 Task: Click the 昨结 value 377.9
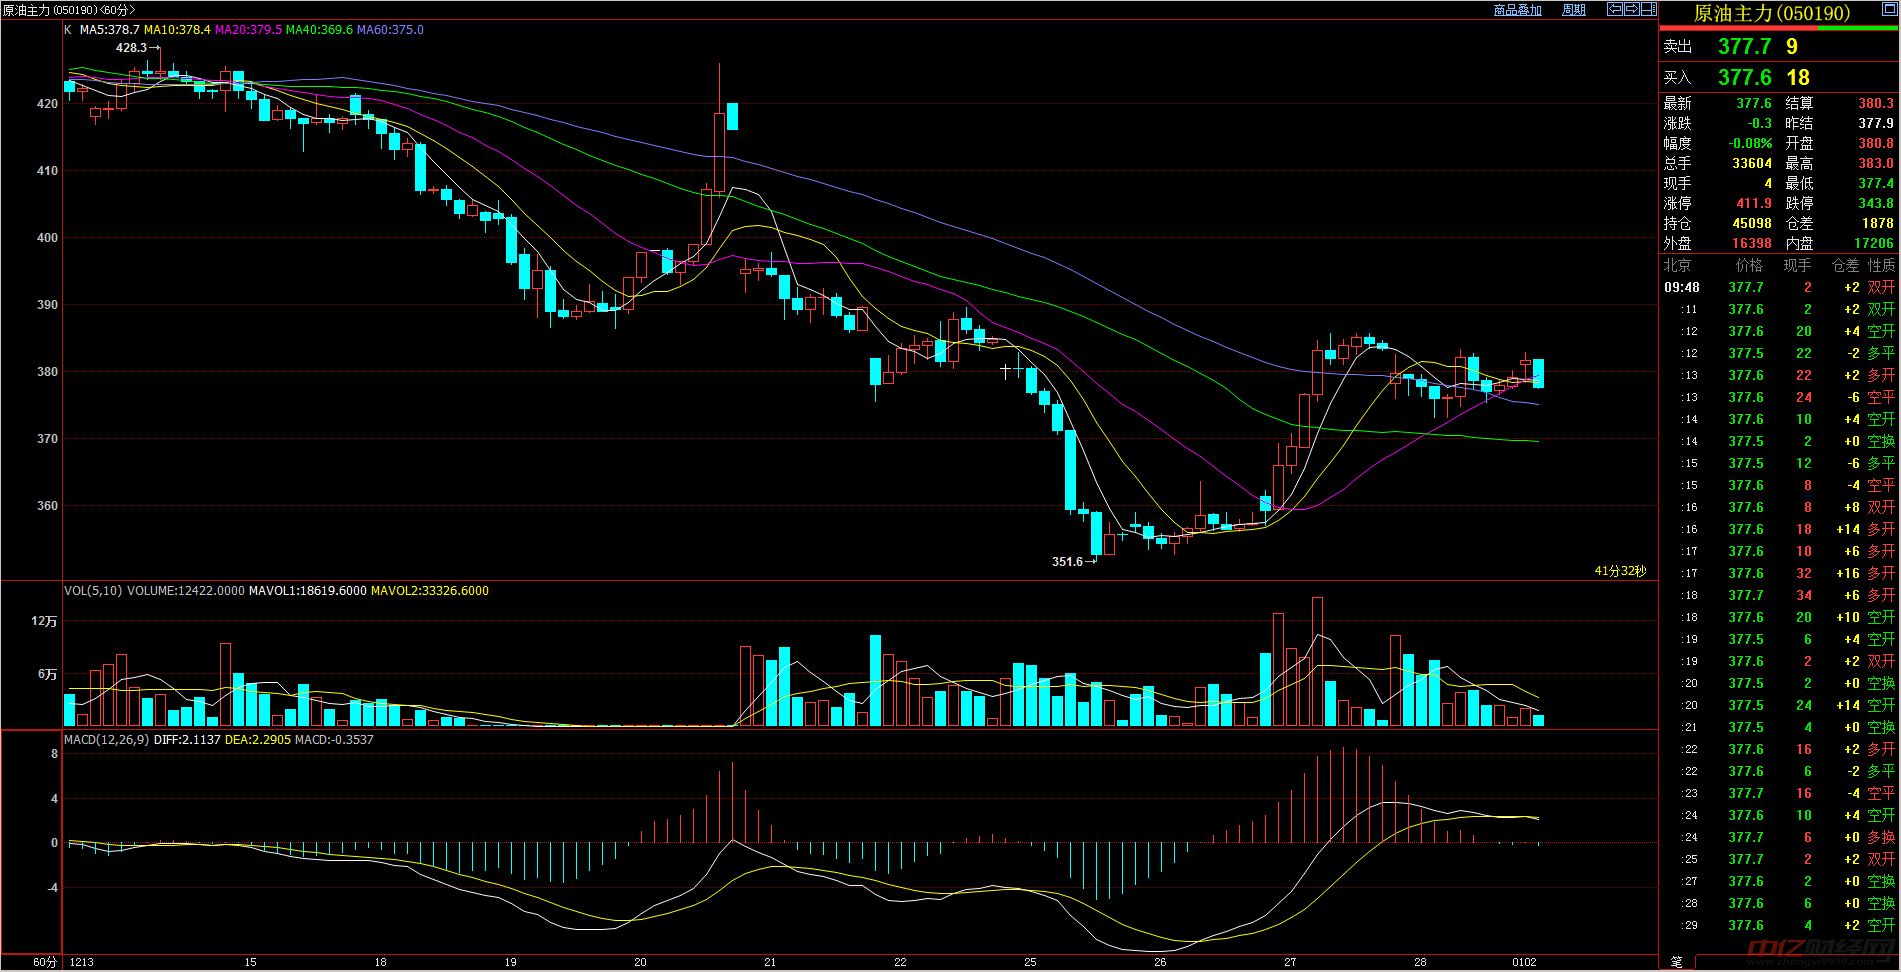tap(1876, 123)
